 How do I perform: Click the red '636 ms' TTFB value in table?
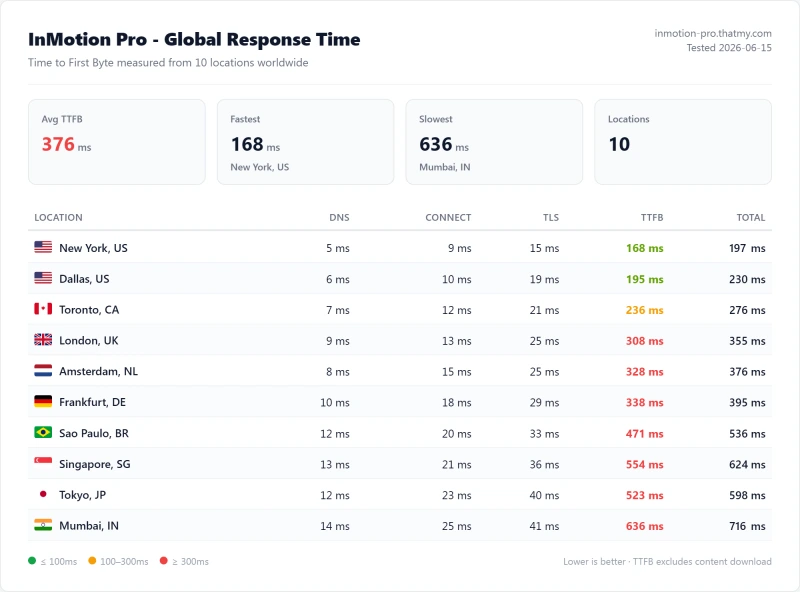(645, 526)
